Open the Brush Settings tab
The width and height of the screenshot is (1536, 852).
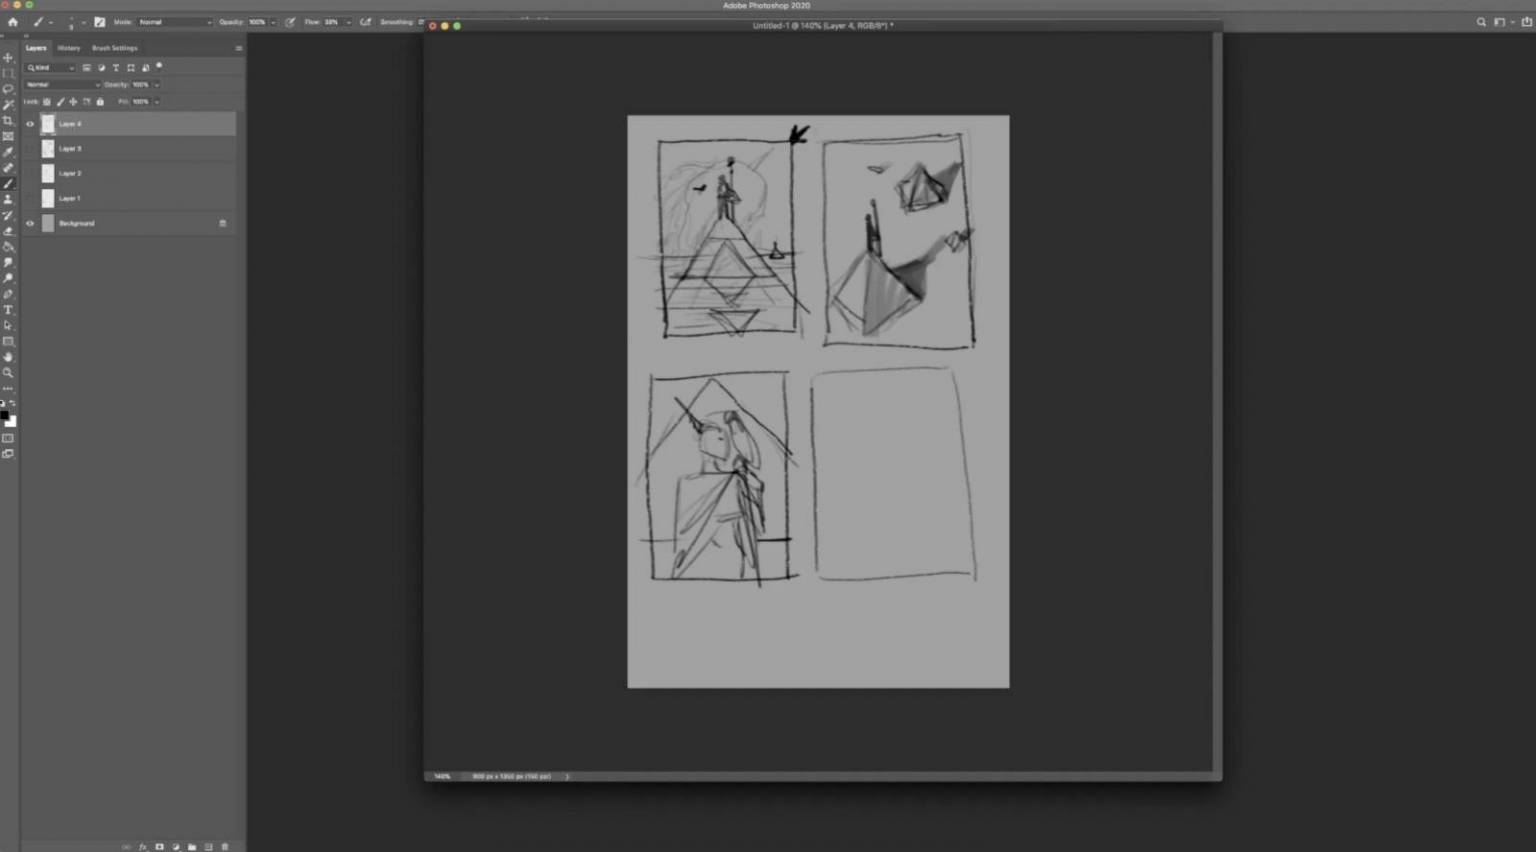point(115,48)
